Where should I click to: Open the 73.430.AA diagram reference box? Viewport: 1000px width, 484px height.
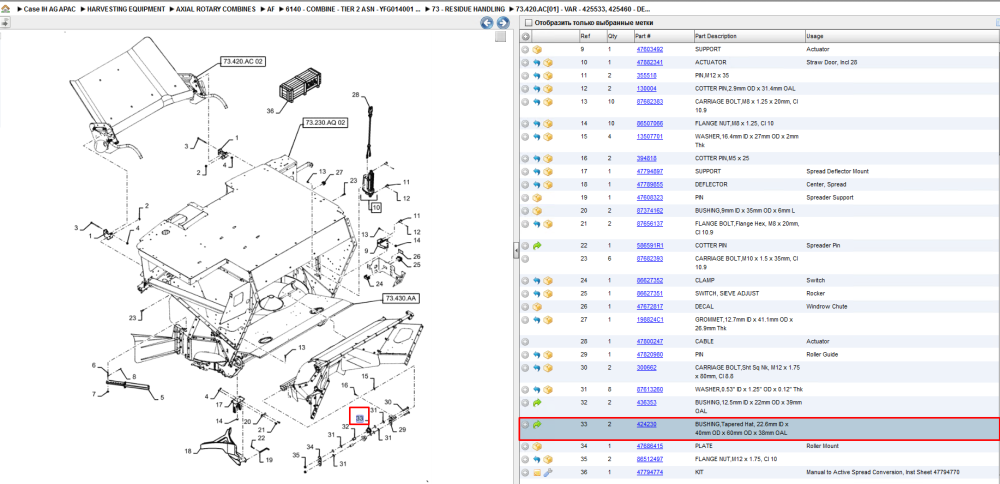tap(400, 298)
